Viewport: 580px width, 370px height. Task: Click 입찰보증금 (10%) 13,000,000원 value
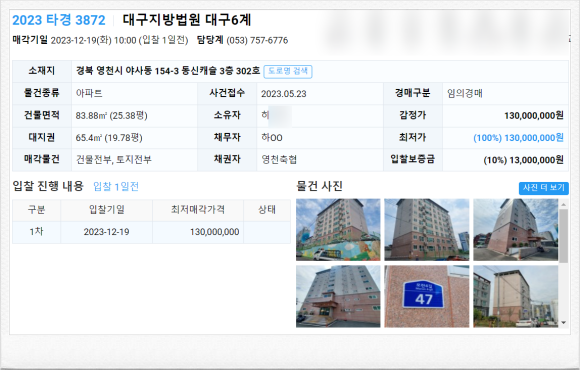pyautogui.click(x=523, y=160)
